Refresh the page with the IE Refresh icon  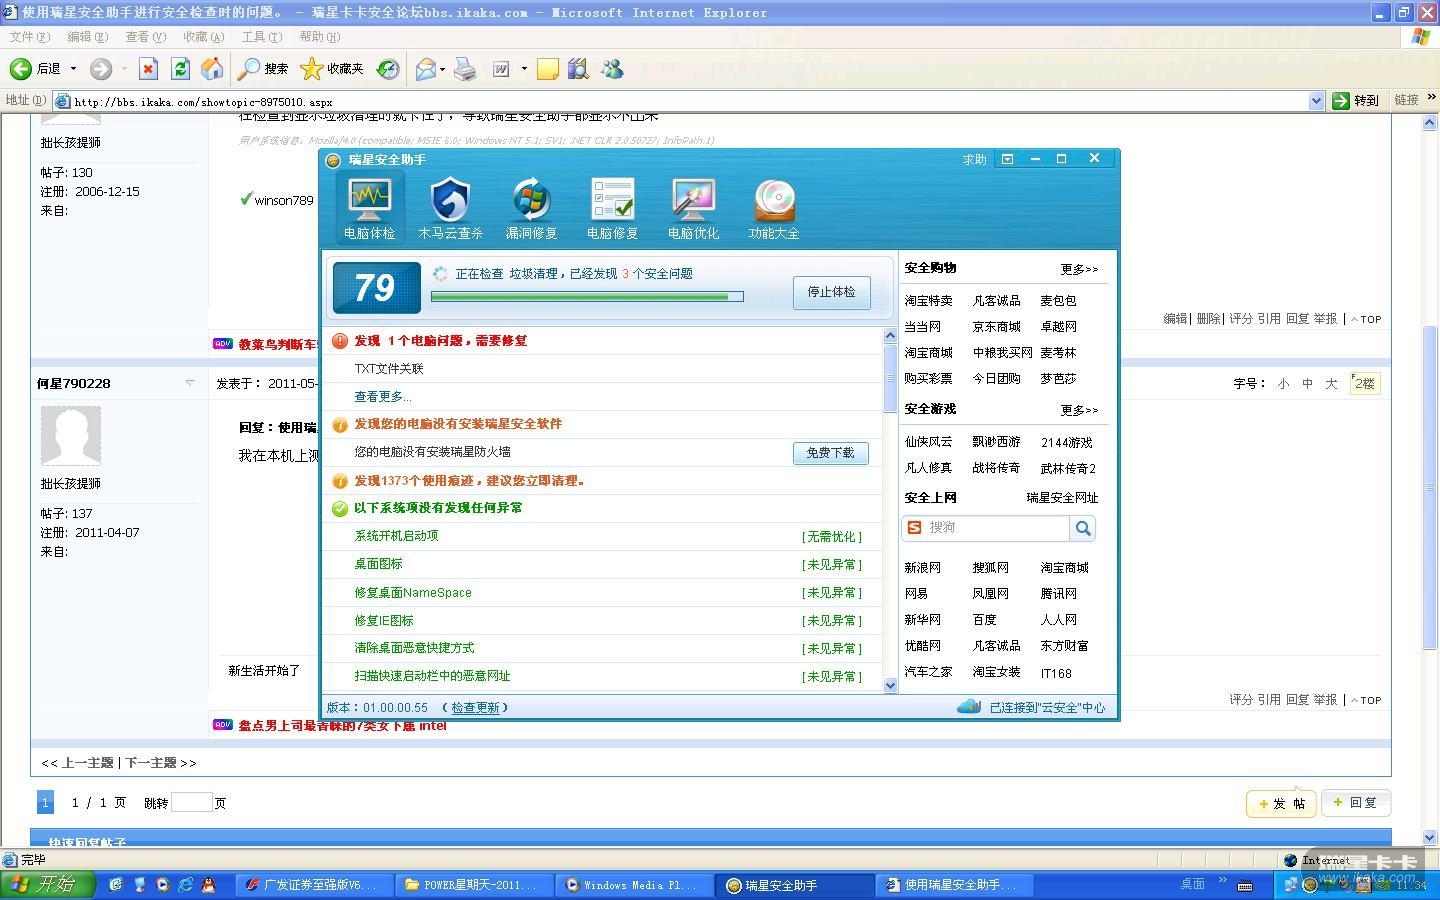pyautogui.click(x=180, y=69)
